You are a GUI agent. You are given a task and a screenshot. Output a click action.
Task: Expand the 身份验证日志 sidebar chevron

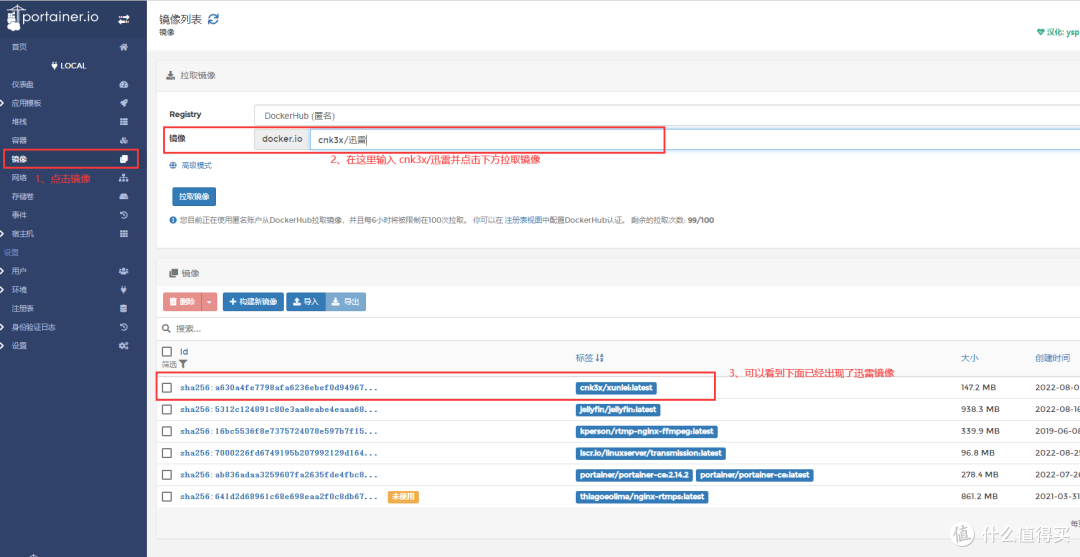tap(3, 326)
